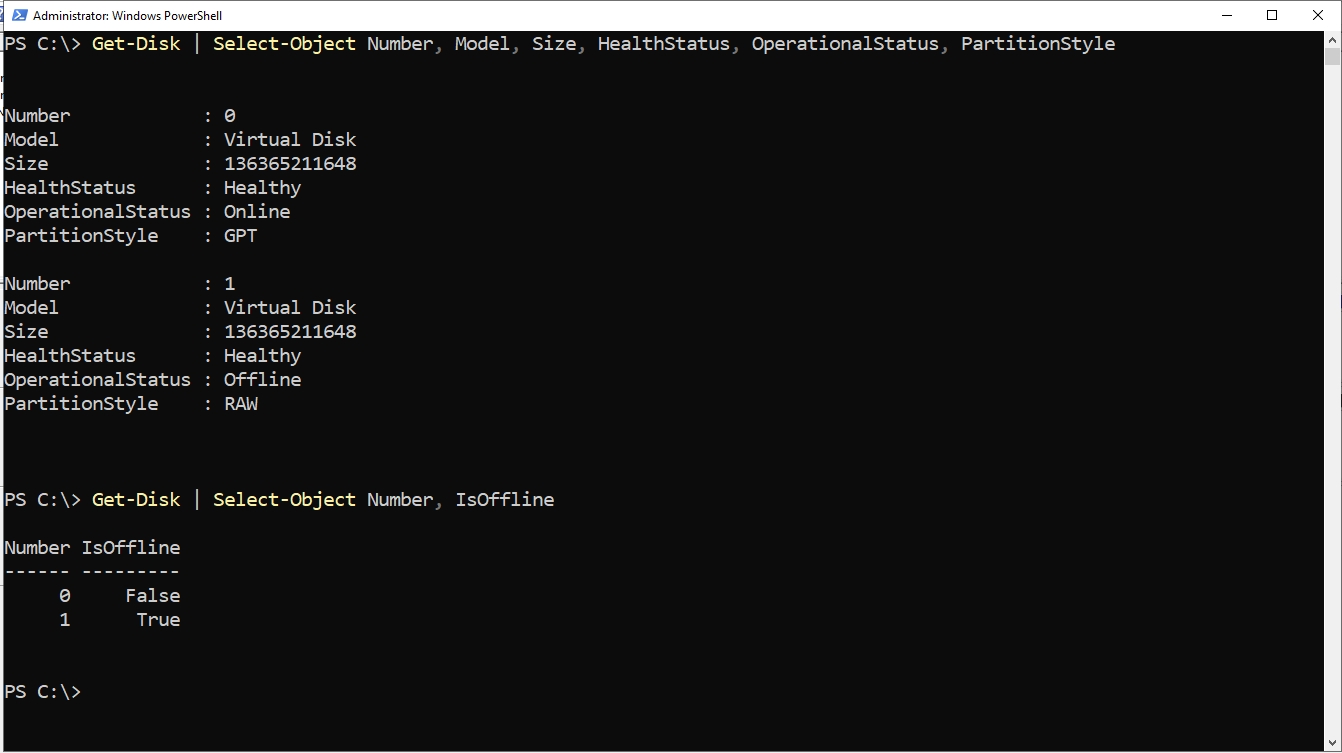Click the Size value 136365211648 of disk 1

[290, 331]
